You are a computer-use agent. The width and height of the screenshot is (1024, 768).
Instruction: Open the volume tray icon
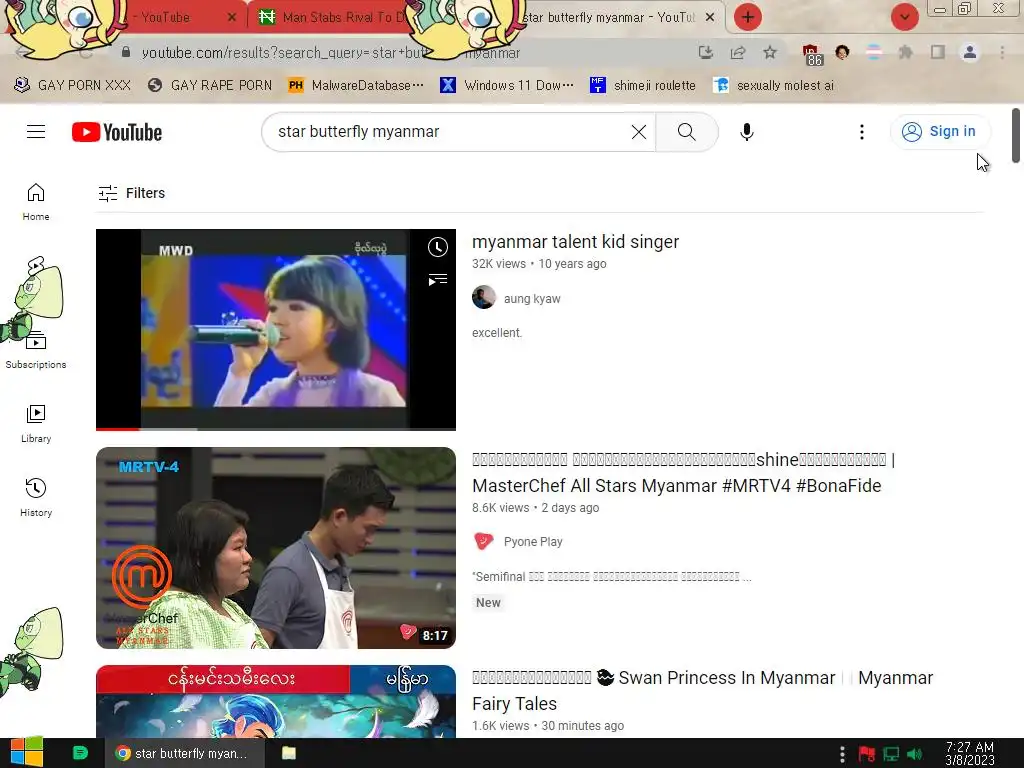tap(915, 754)
